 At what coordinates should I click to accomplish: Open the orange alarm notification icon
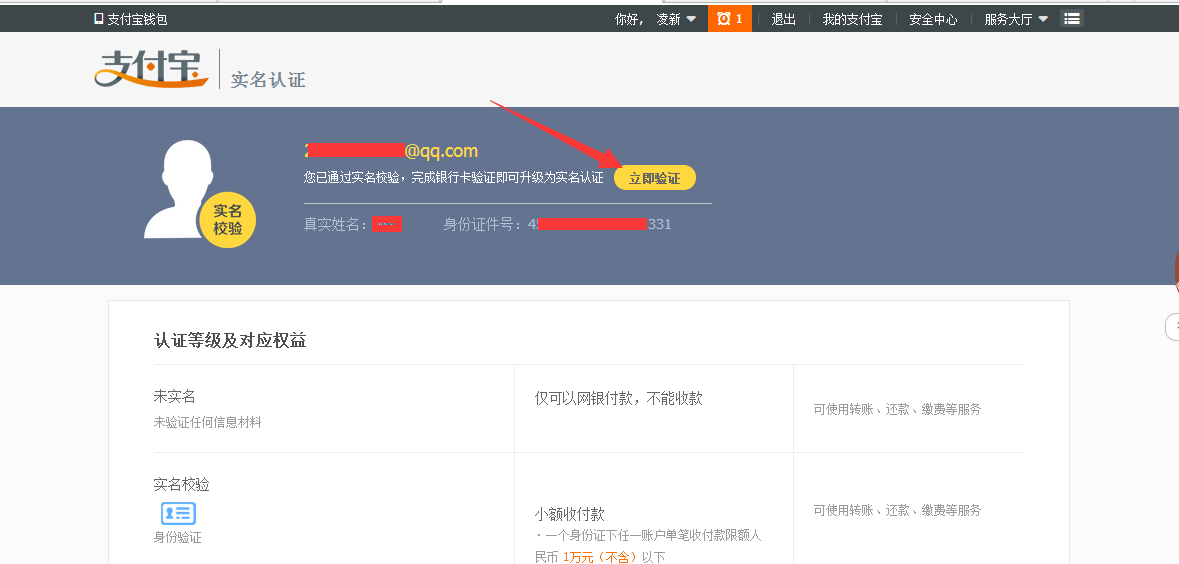(x=729, y=19)
